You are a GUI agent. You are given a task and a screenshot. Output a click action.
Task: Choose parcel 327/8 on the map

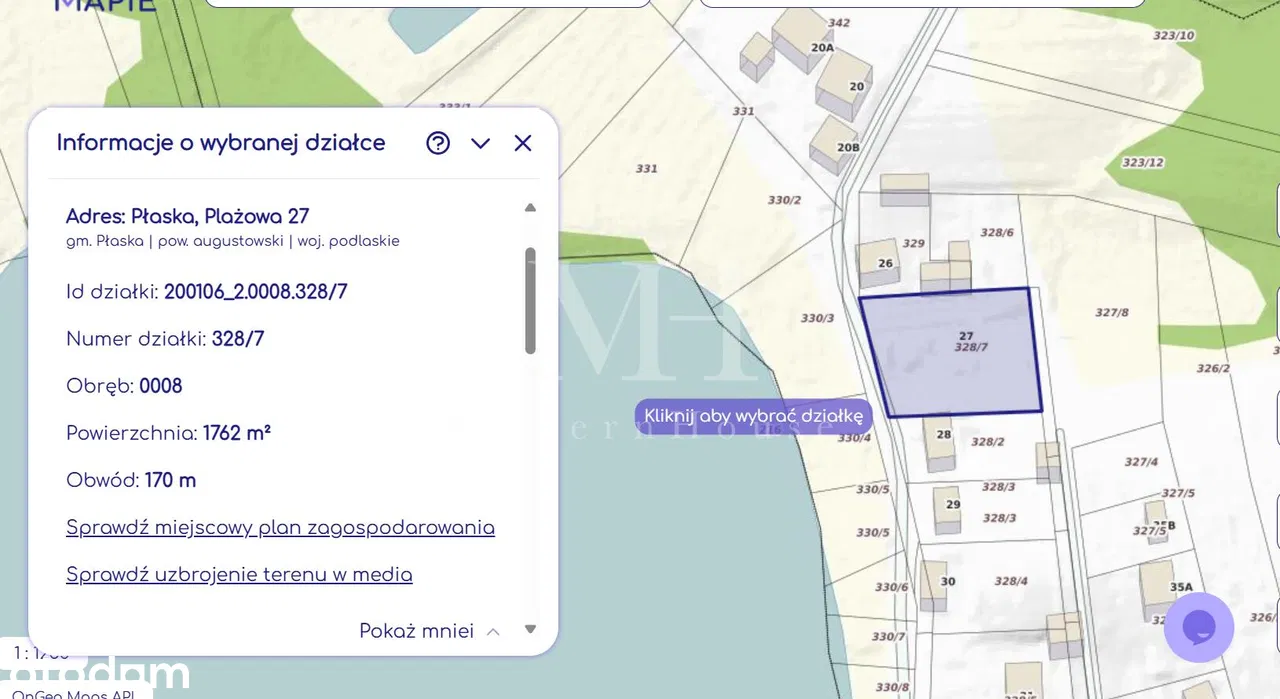(1111, 313)
